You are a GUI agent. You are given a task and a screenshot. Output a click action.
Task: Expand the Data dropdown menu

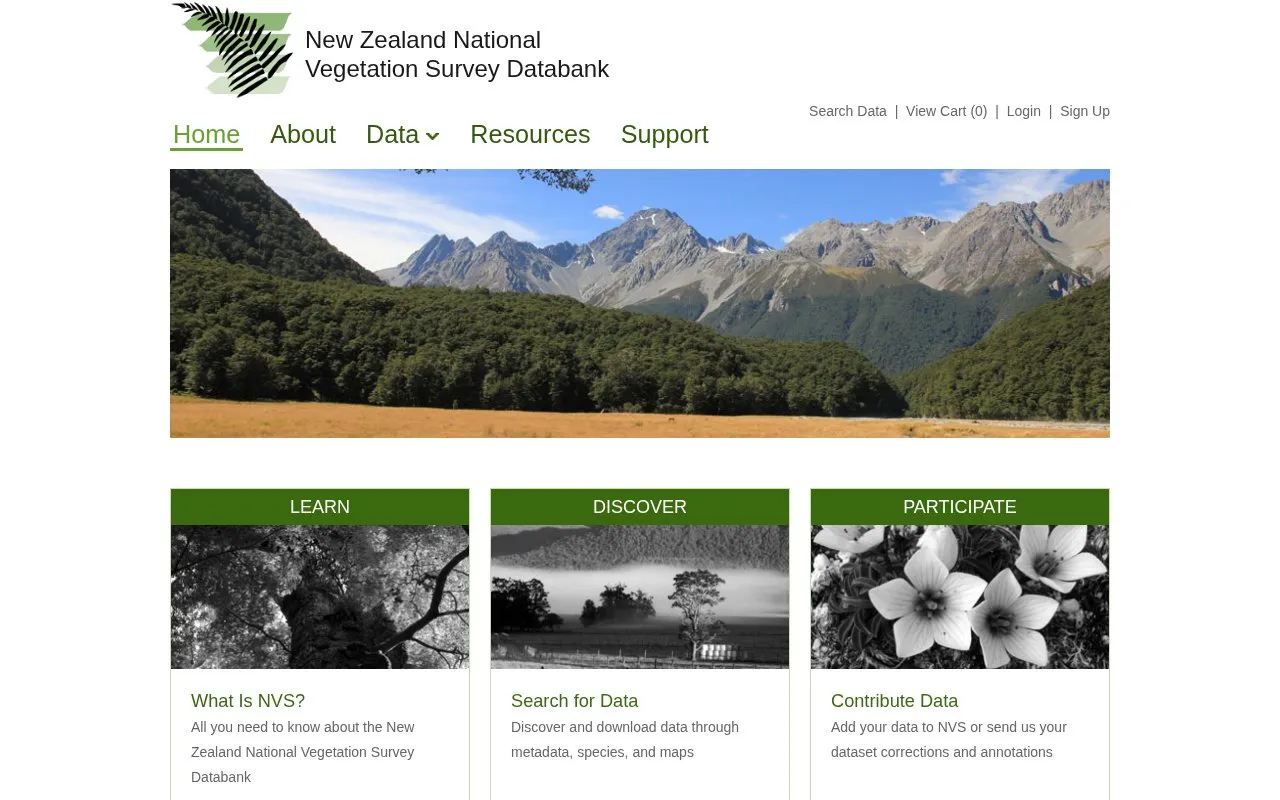click(403, 134)
